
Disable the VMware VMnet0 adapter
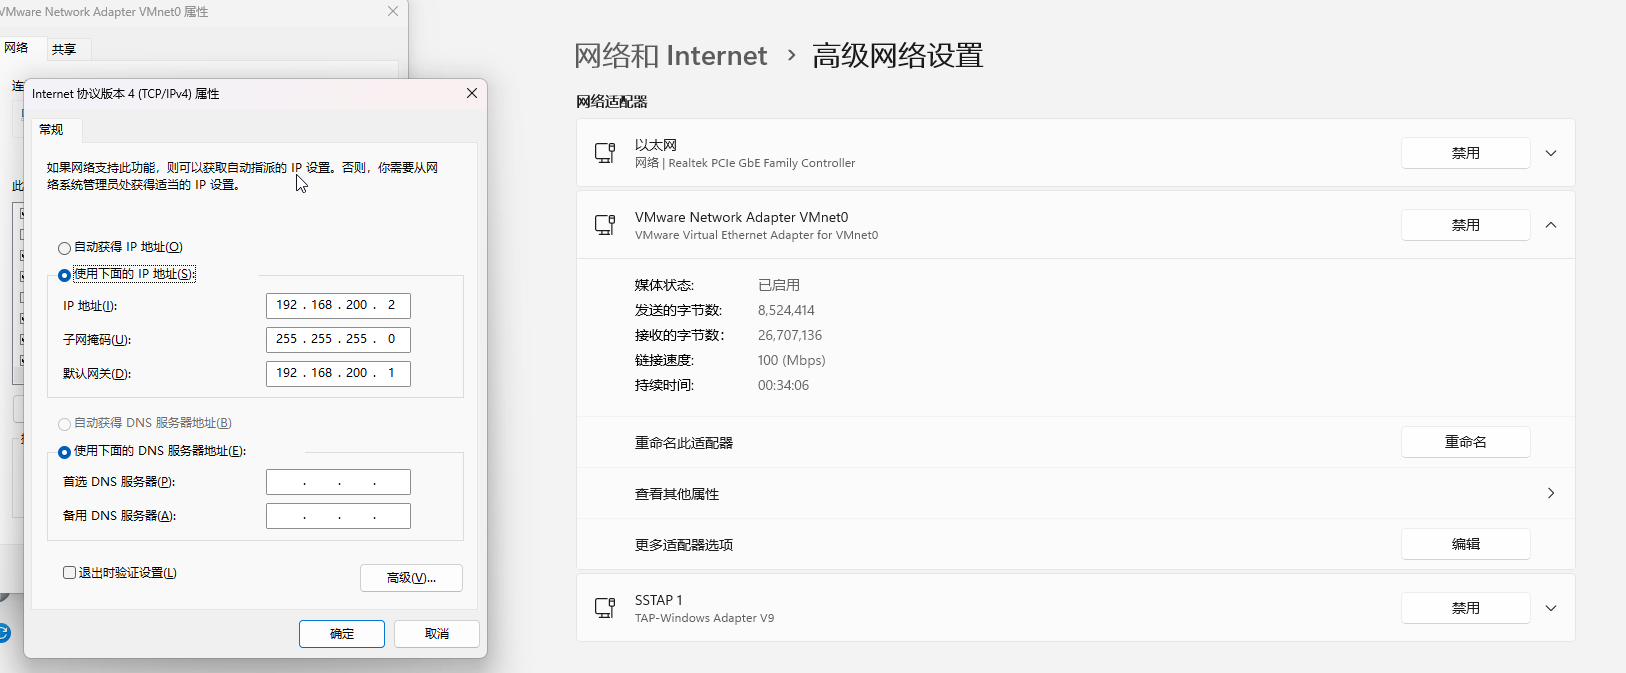point(1466,225)
